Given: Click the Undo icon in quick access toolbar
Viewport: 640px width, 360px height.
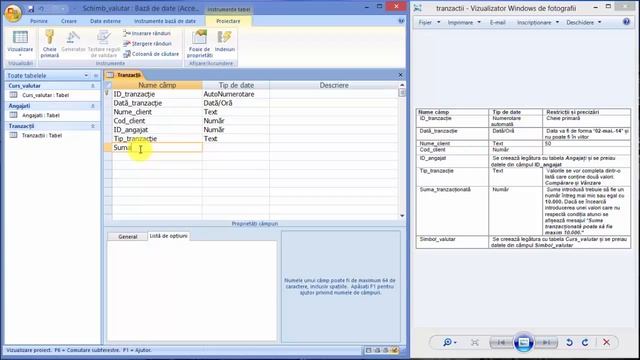Looking at the screenshot, I should pyautogui.click(x=42, y=9).
